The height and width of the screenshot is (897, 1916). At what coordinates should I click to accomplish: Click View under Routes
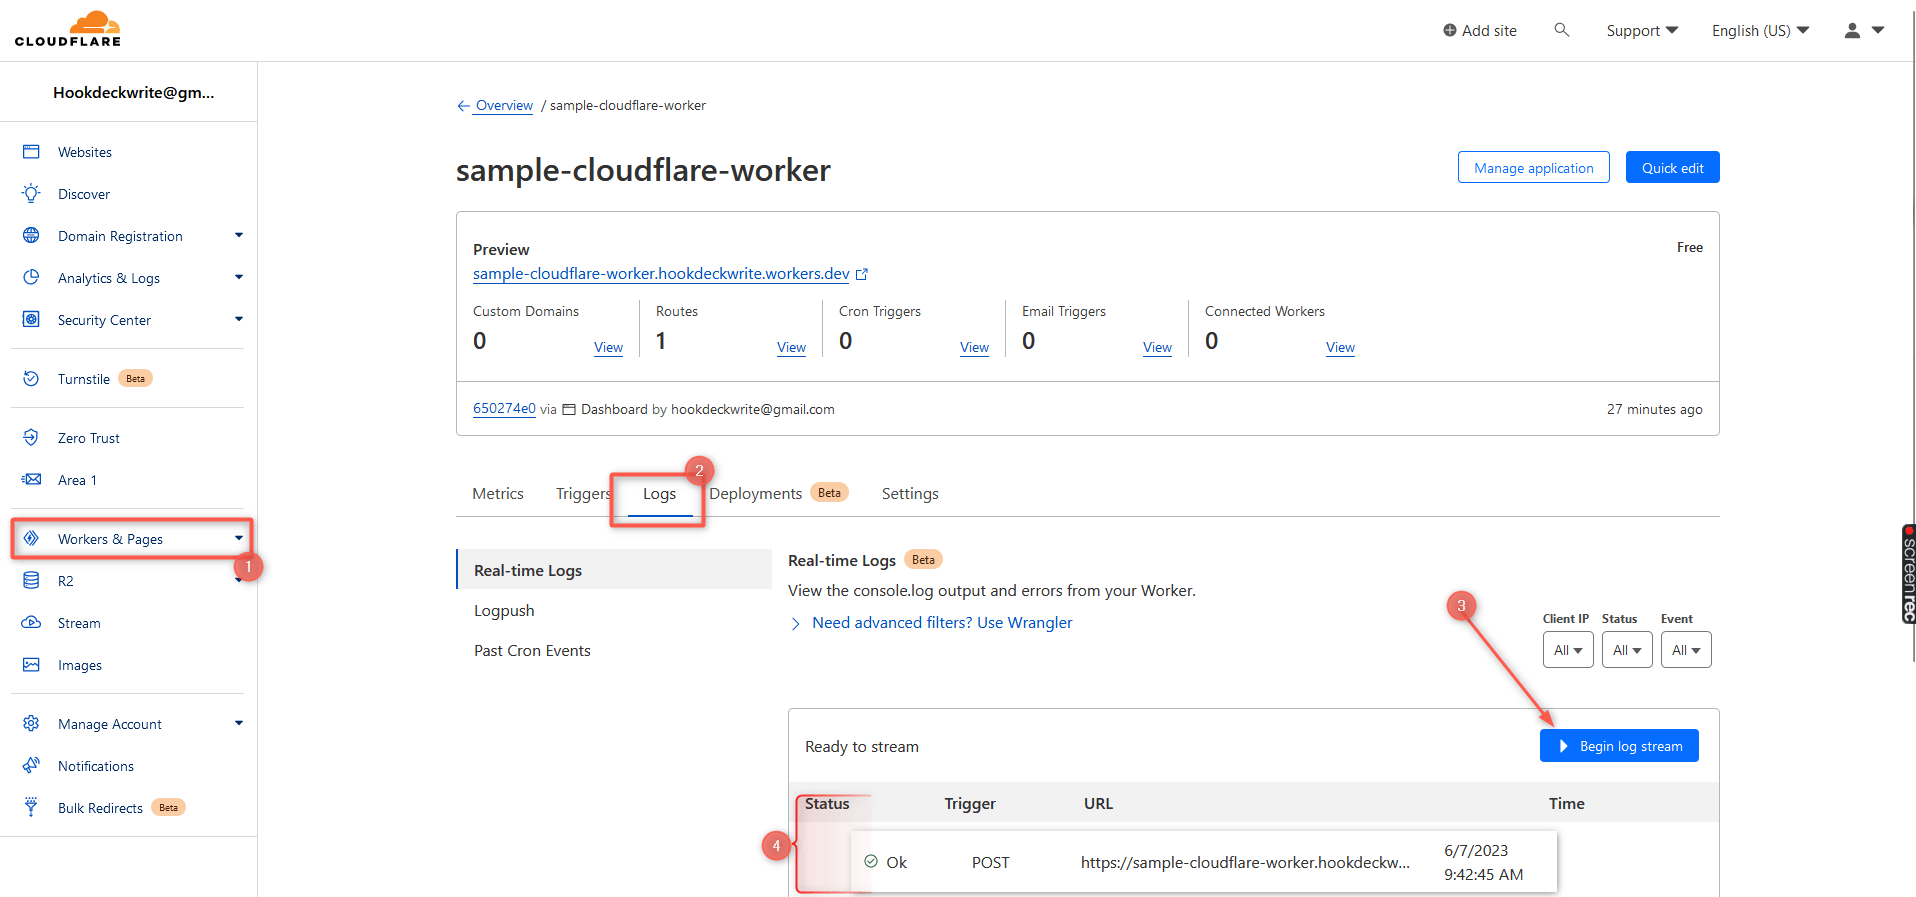pyautogui.click(x=791, y=348)
